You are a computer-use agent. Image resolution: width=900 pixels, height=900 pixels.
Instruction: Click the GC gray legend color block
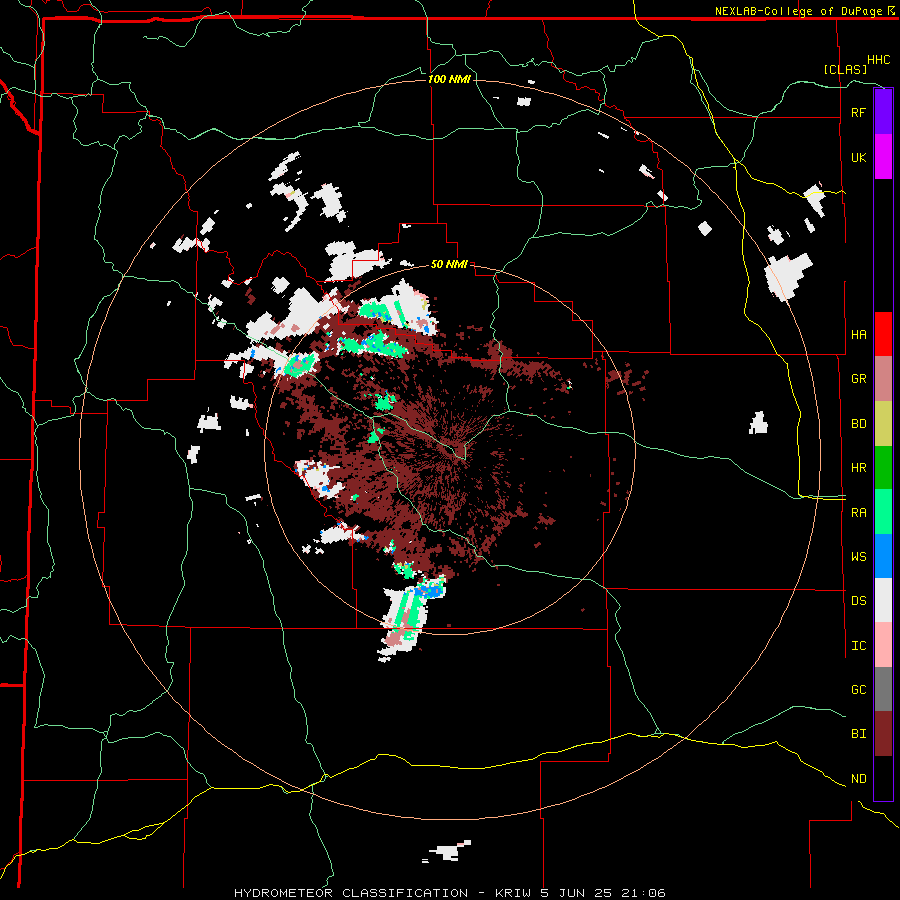(883, 689)
